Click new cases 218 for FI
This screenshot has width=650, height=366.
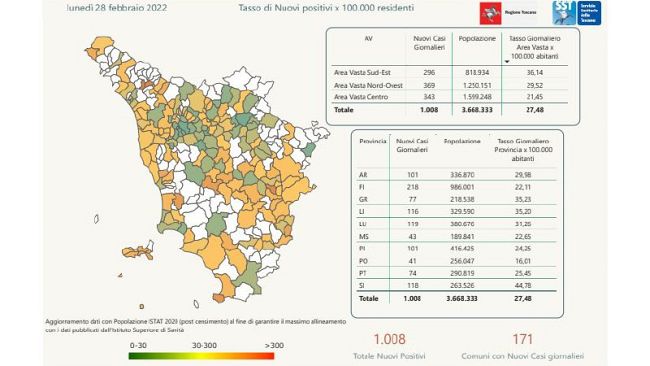click(412, 187)
